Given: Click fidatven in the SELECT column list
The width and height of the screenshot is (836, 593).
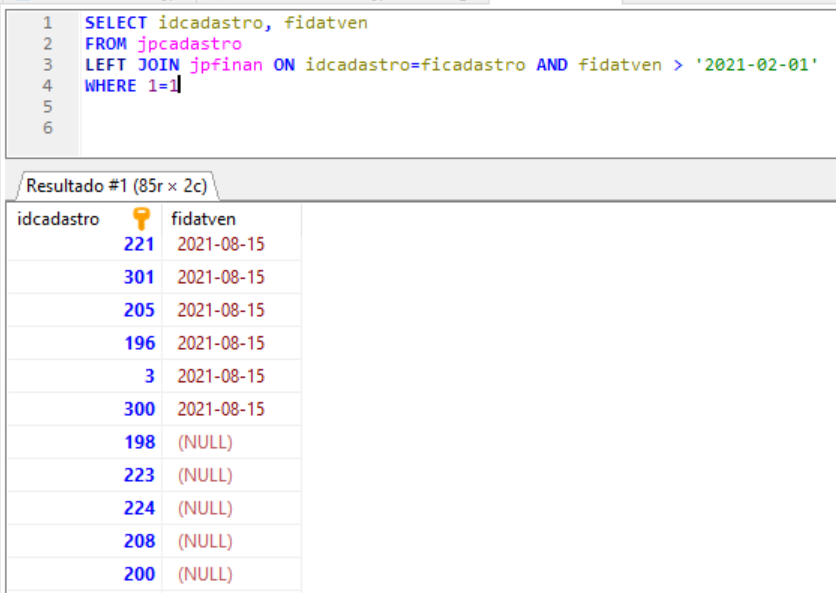Looking at the screenshot, I should tap(326, 23).
